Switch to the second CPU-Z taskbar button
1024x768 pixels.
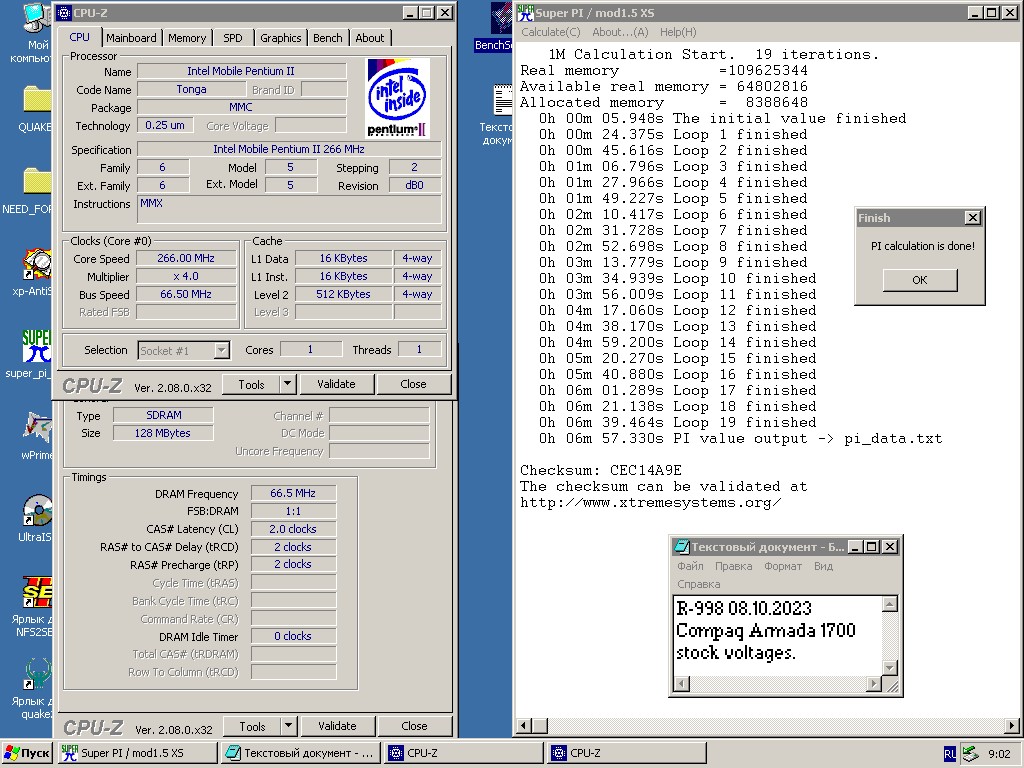pos(626,753)
